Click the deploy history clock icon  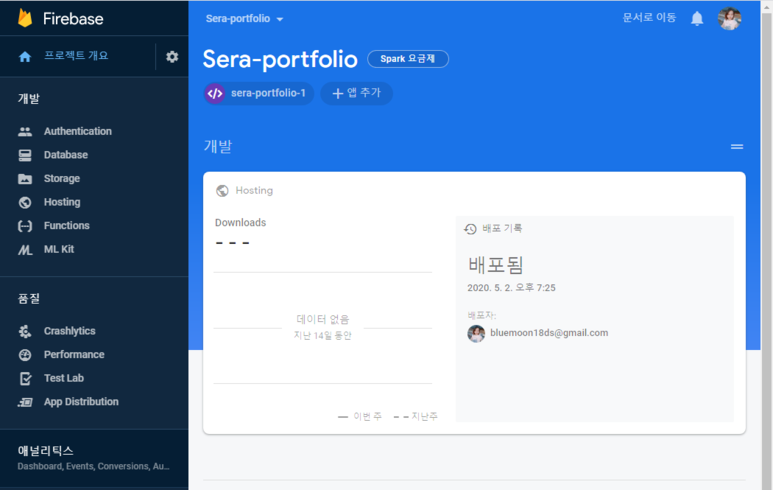pyautogui.click(x=470, y=229)
